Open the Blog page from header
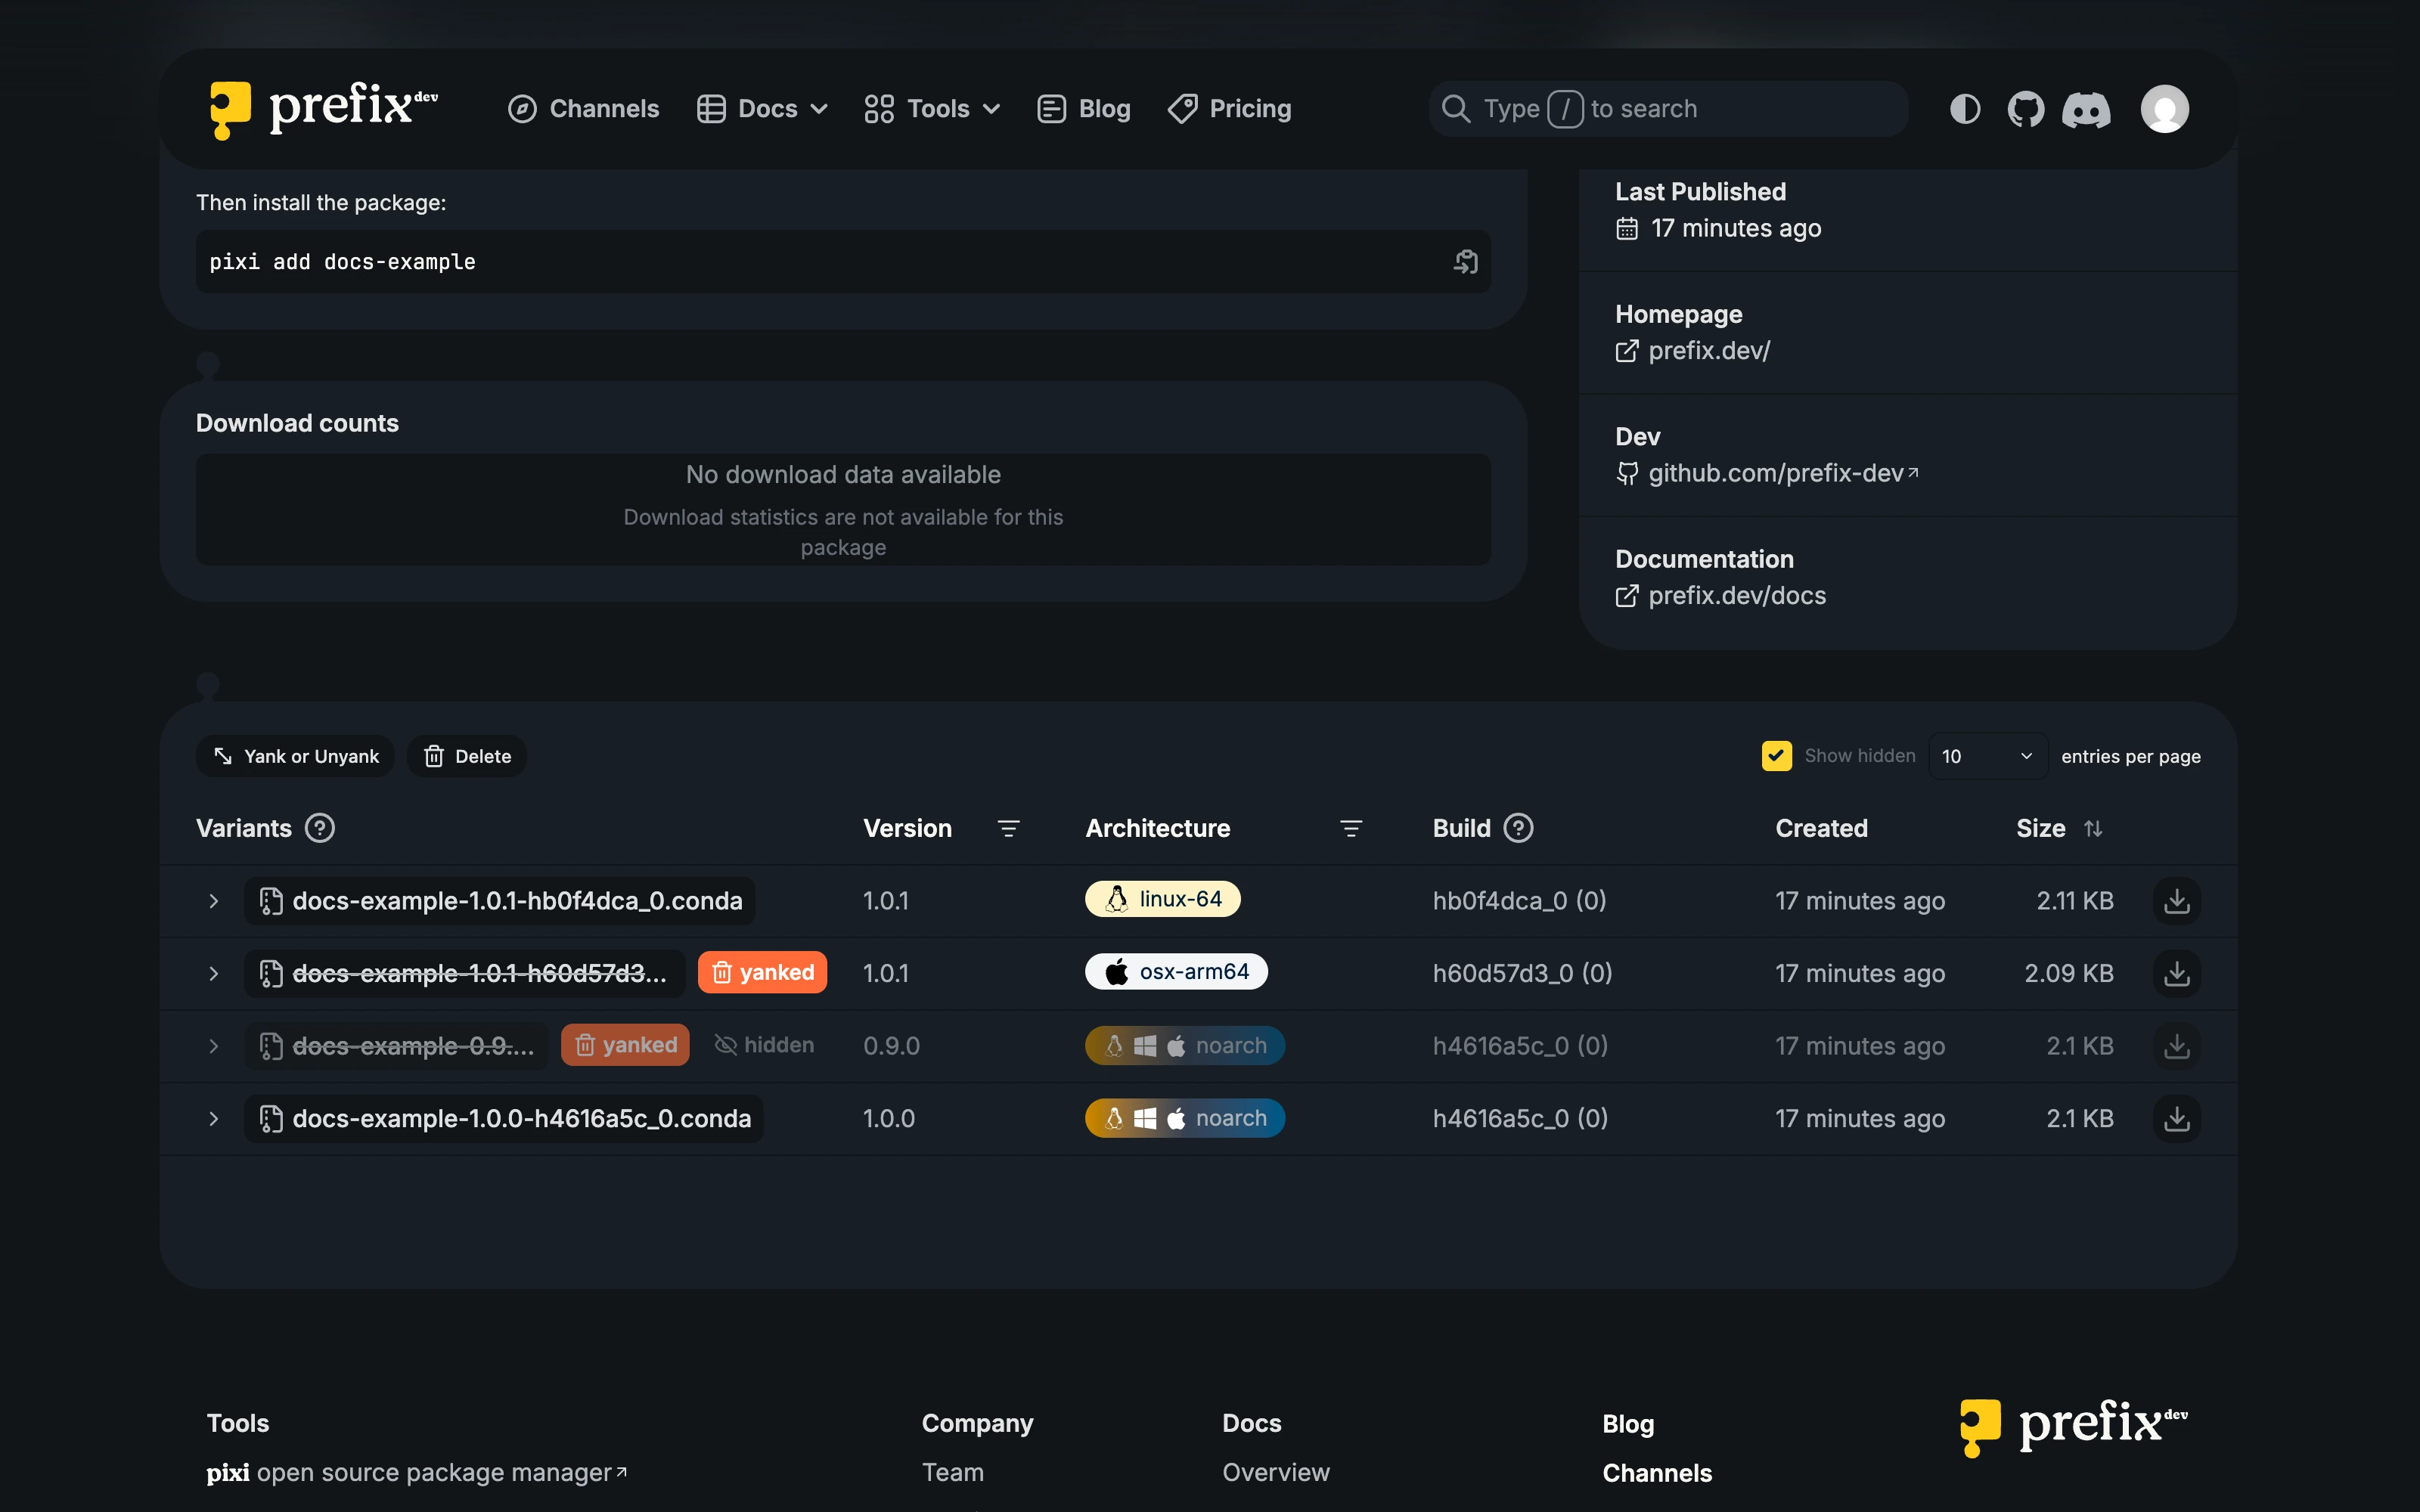Viewport: 2420px width, 1512px height. [x=1084, y=109]
